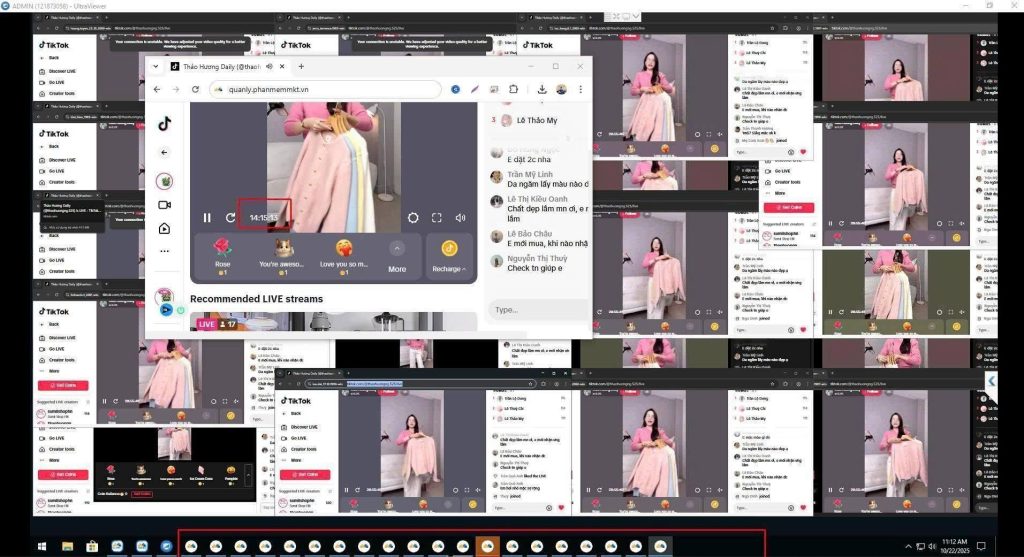Open the blue round extension icon

click(x=455, y=89)
